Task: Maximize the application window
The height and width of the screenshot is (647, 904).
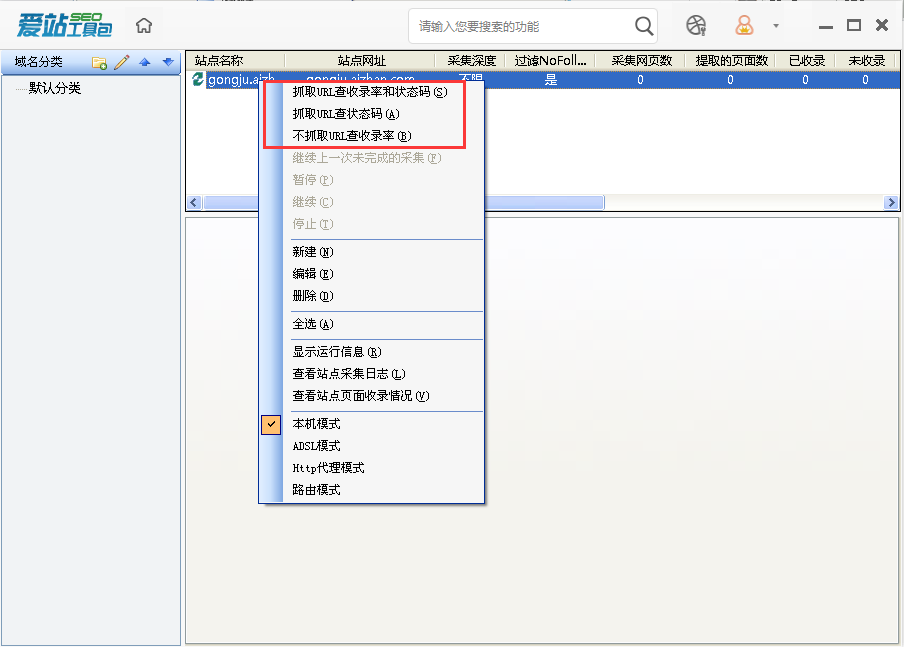Action: coord(854,25)
